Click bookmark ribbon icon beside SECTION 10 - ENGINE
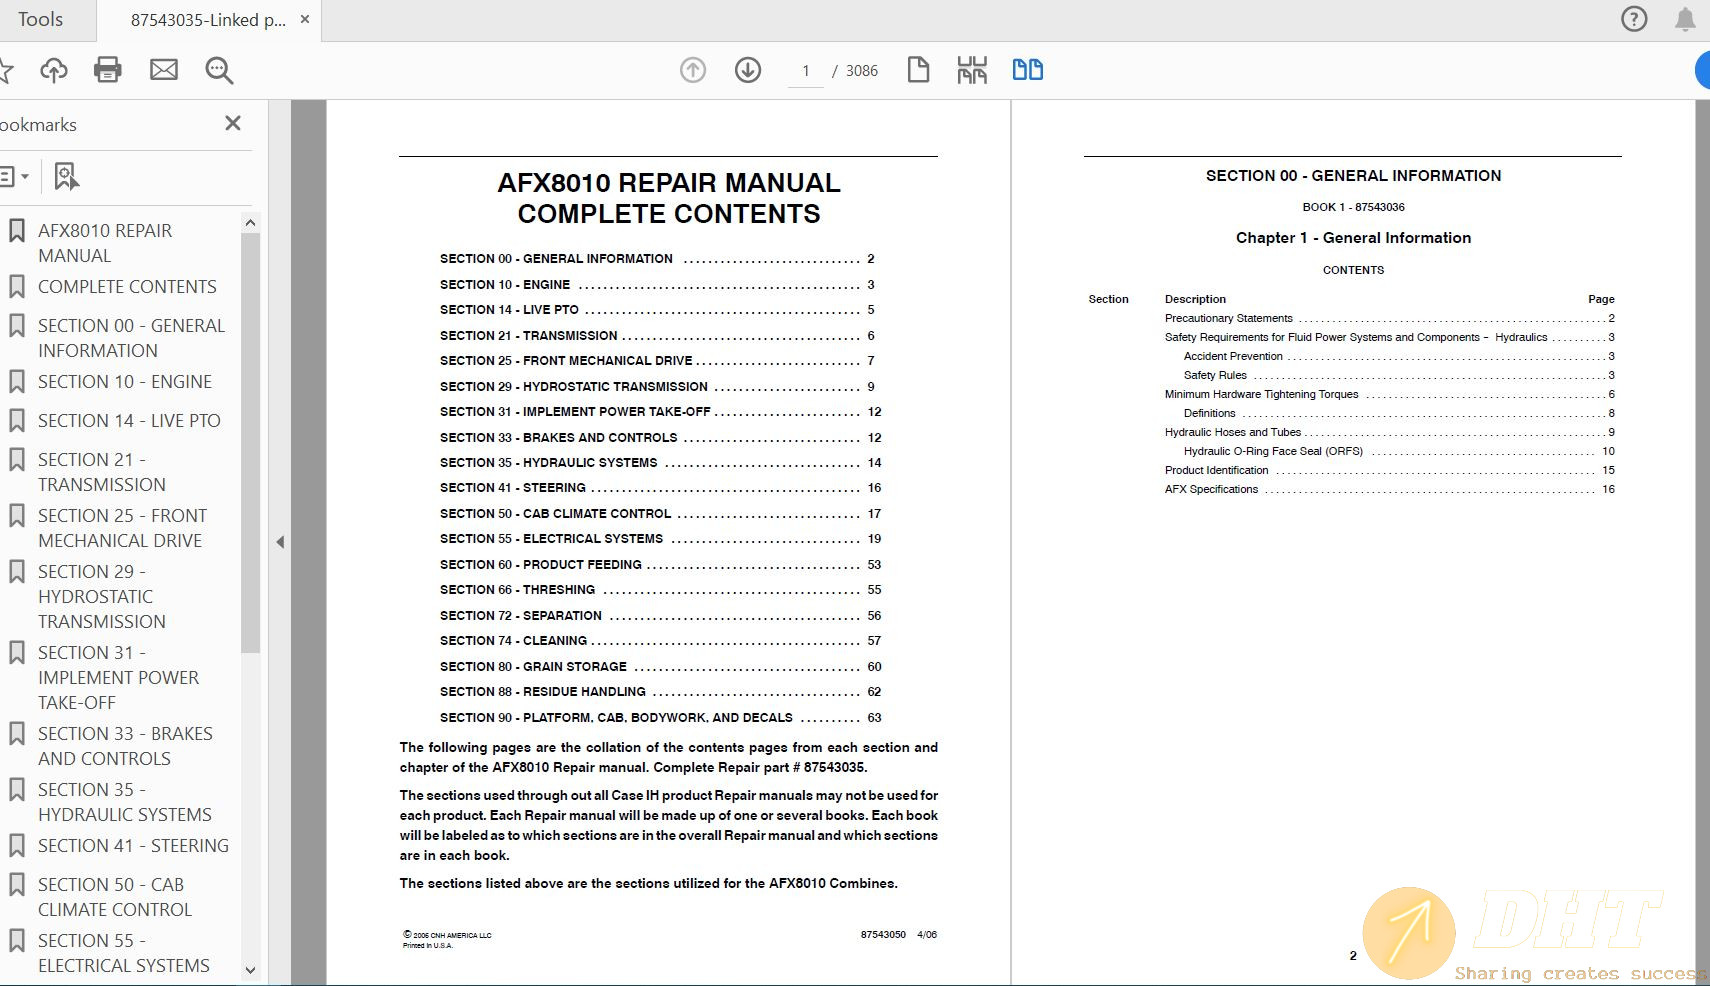This screenshot has width=1710, height=986. 17,382
